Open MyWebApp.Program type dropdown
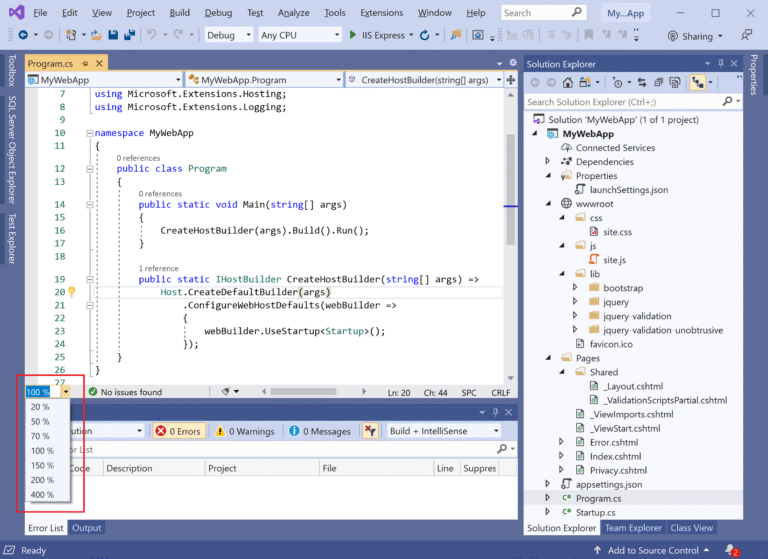The height and width of the screenshot is (559, 768). coord(264,79)
